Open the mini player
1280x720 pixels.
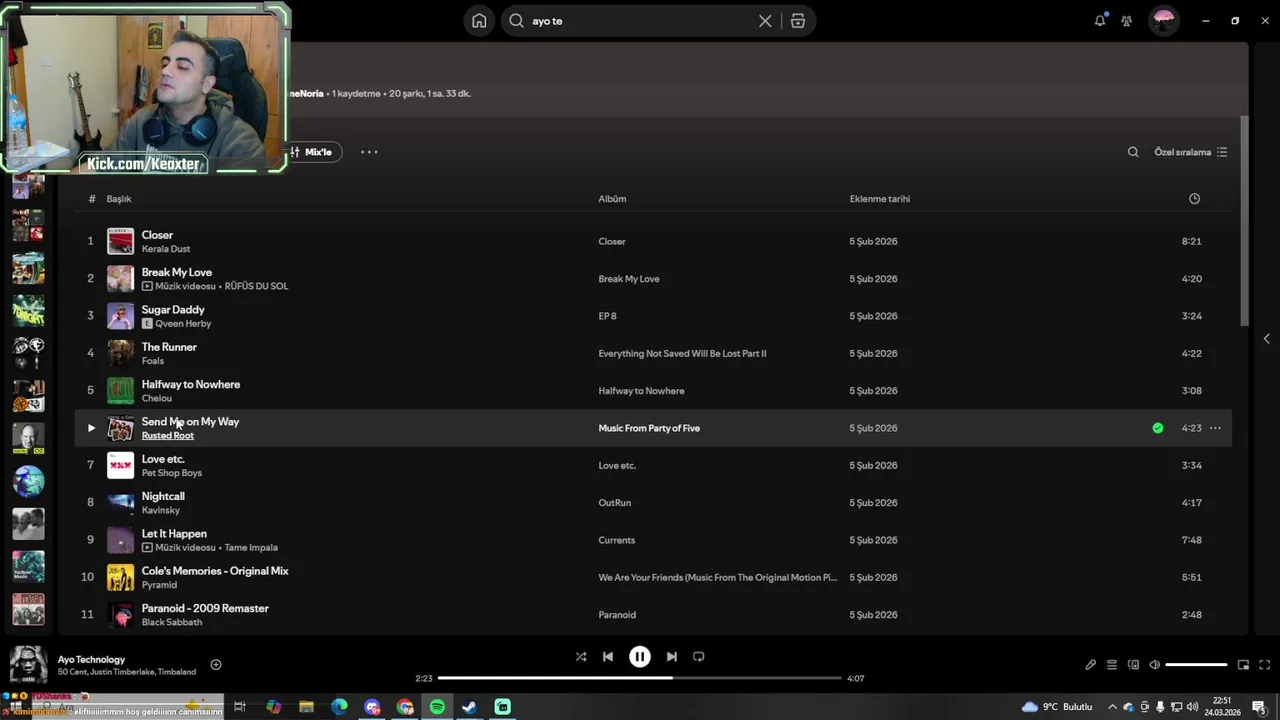click(x=1243, y=665)
